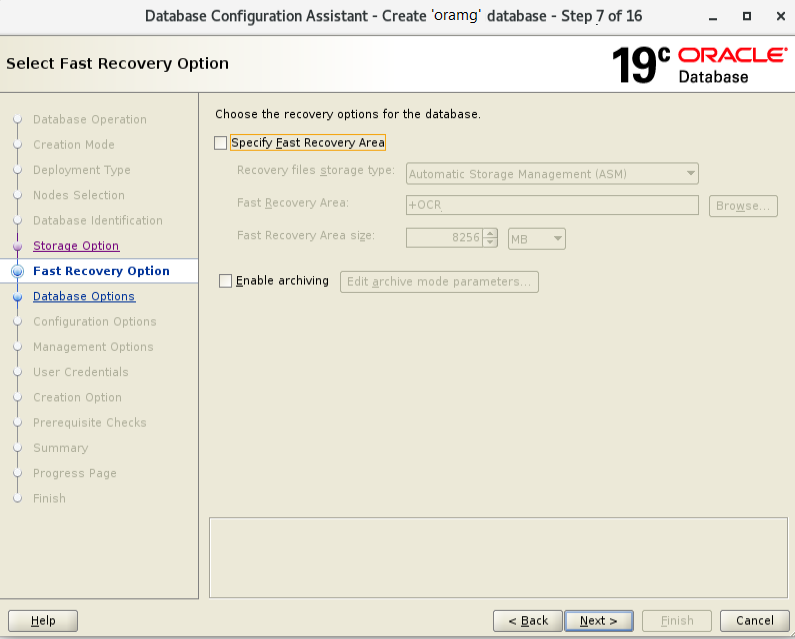Cancel the database creation wizard
Screen dimensions: 795x639
pyautogui.click(x=755, y=621)
